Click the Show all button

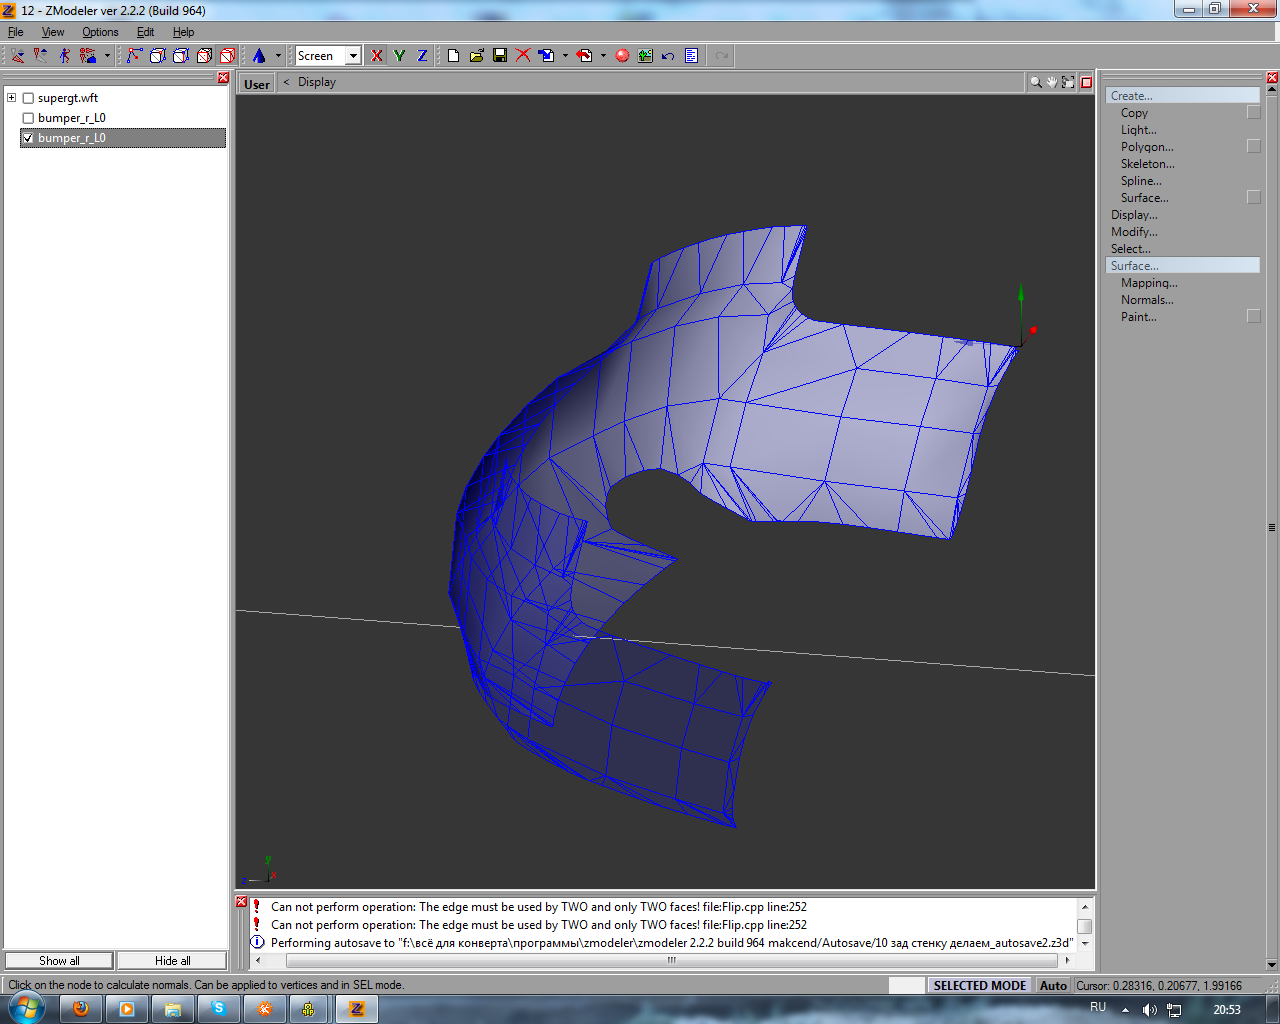(x=59, y=960)
